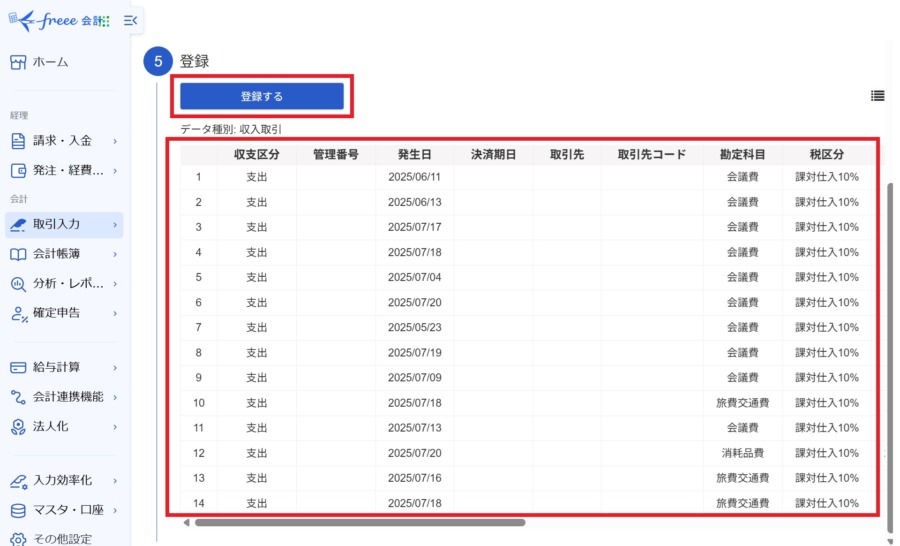Open the その他設定 menu label

click(62, 539)
